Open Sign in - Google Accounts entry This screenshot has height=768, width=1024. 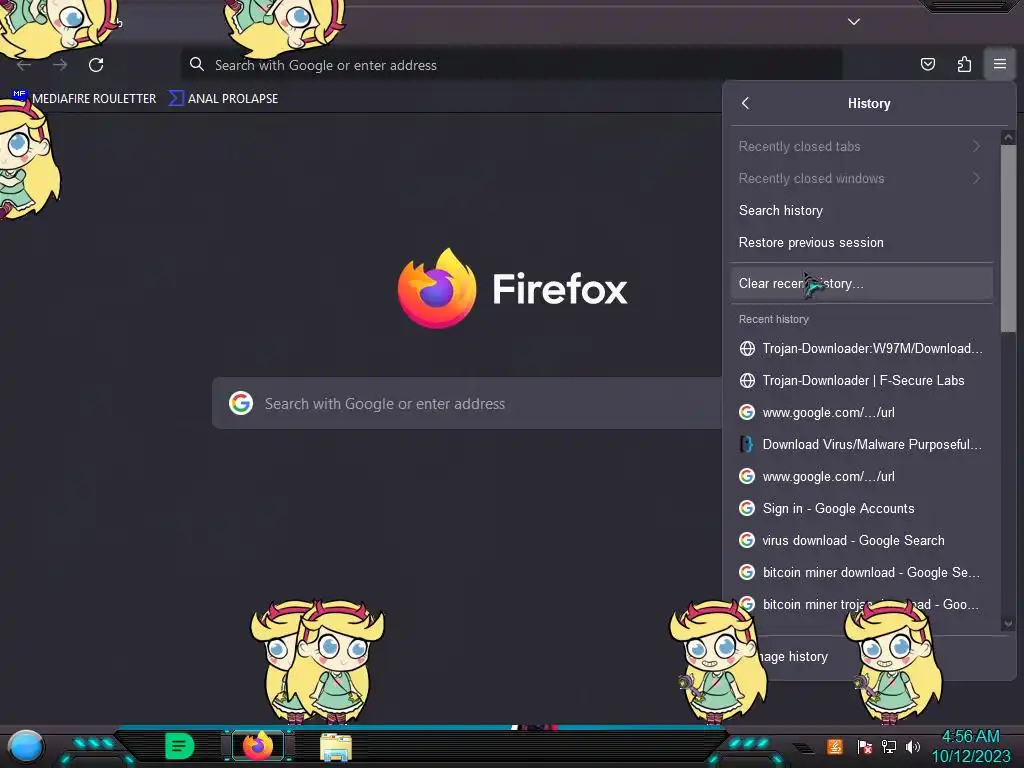coord(861,508)
